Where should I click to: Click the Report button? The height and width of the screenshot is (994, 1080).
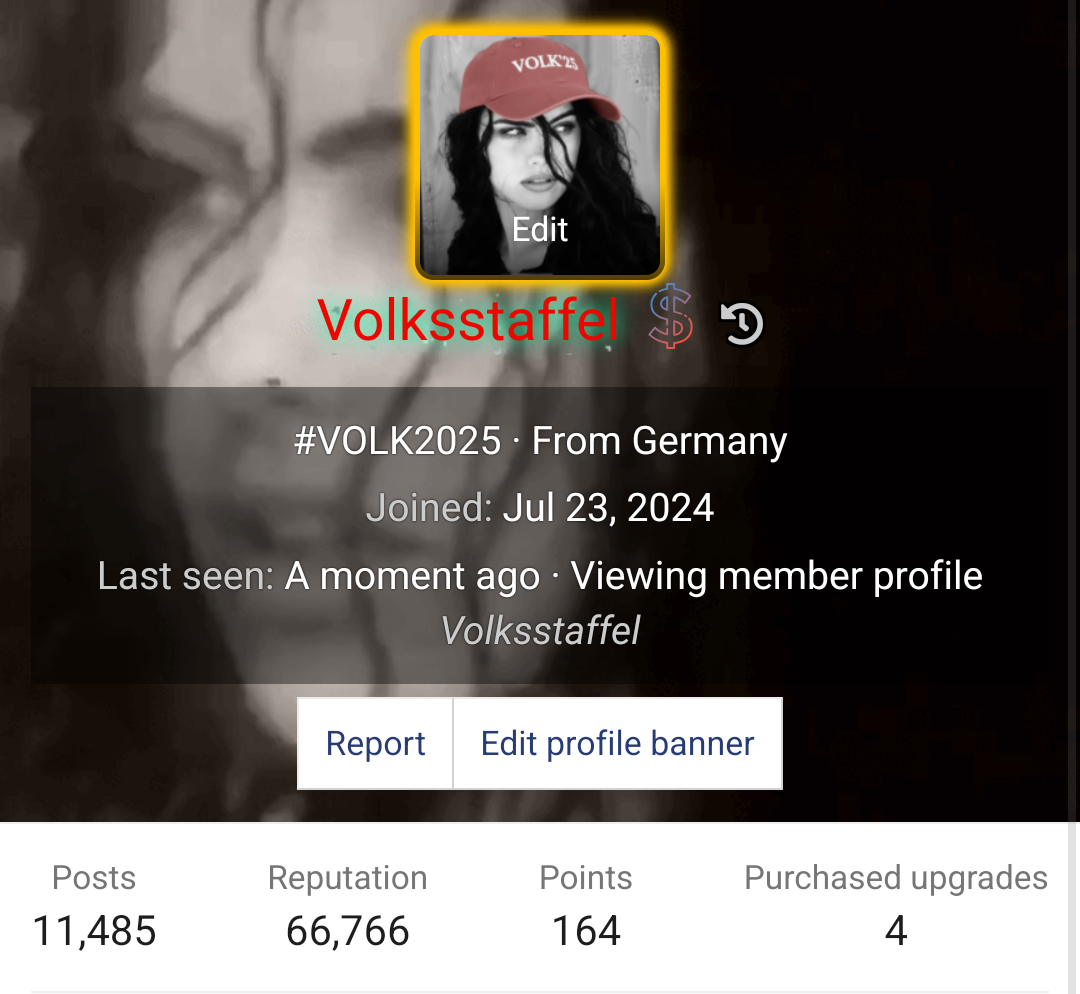pyautogui.click(x=375, y=743)
